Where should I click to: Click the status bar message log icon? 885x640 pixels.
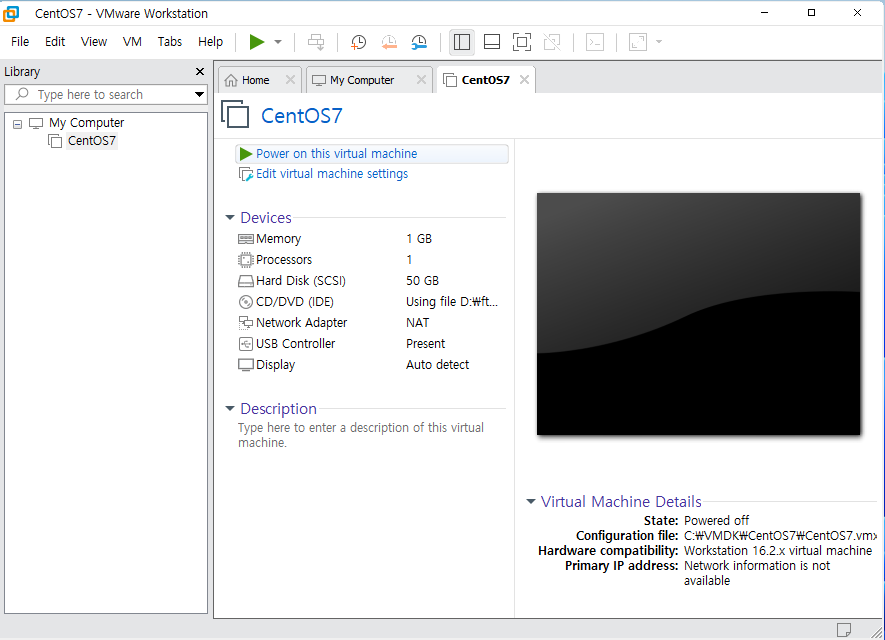[844, 629]
